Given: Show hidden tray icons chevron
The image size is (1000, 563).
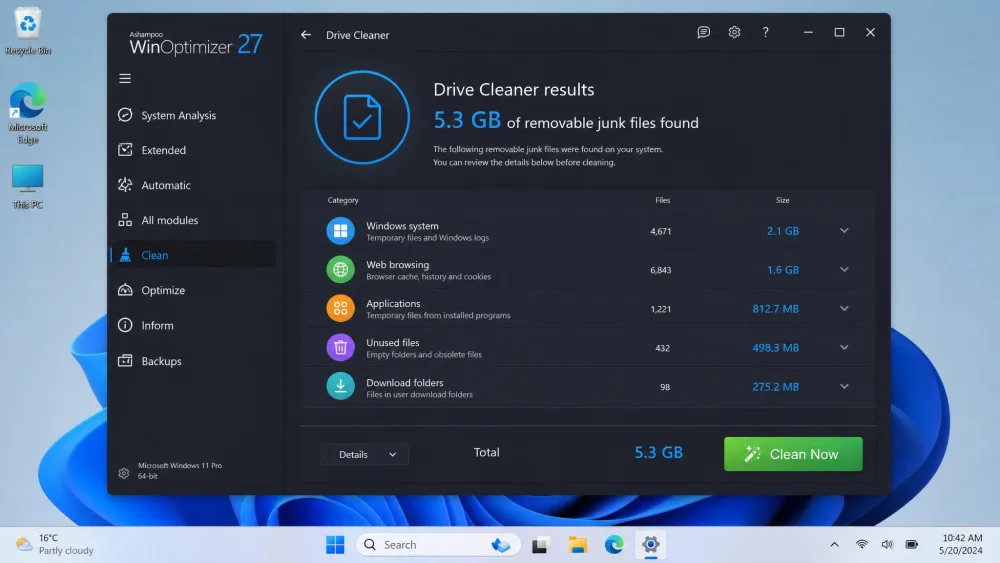Looking at the screenshot, I should click(834, 545).
